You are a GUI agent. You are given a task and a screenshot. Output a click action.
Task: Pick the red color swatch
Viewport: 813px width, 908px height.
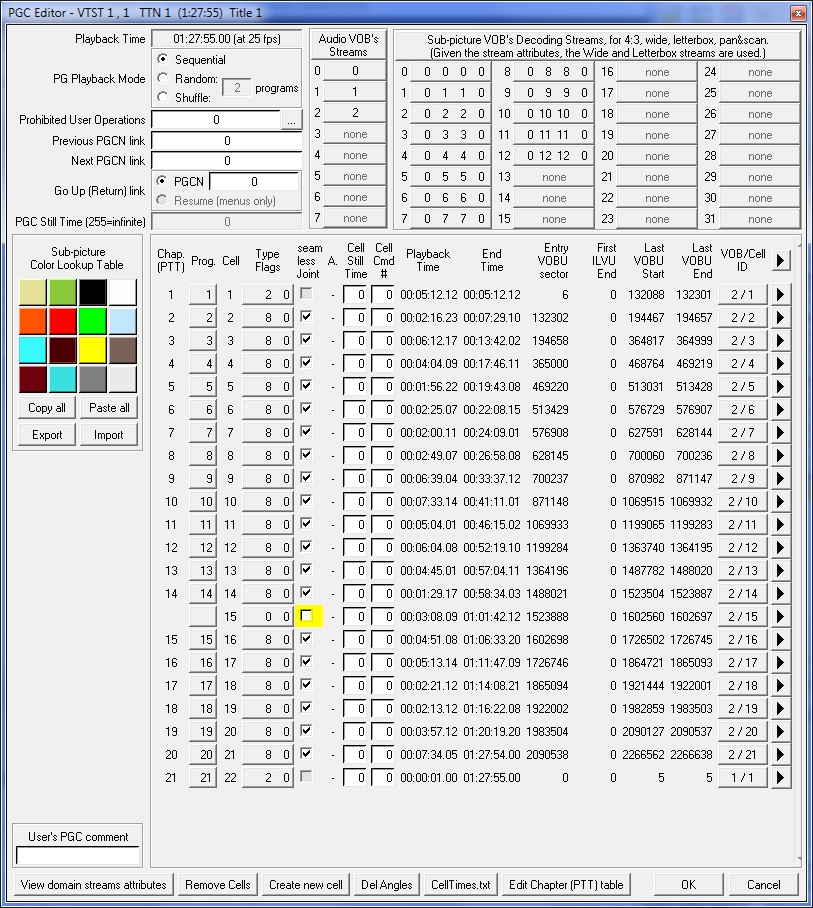[63, 321]
